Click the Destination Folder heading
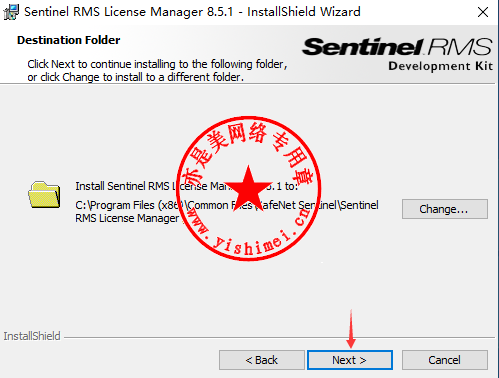 coord(69,40)
